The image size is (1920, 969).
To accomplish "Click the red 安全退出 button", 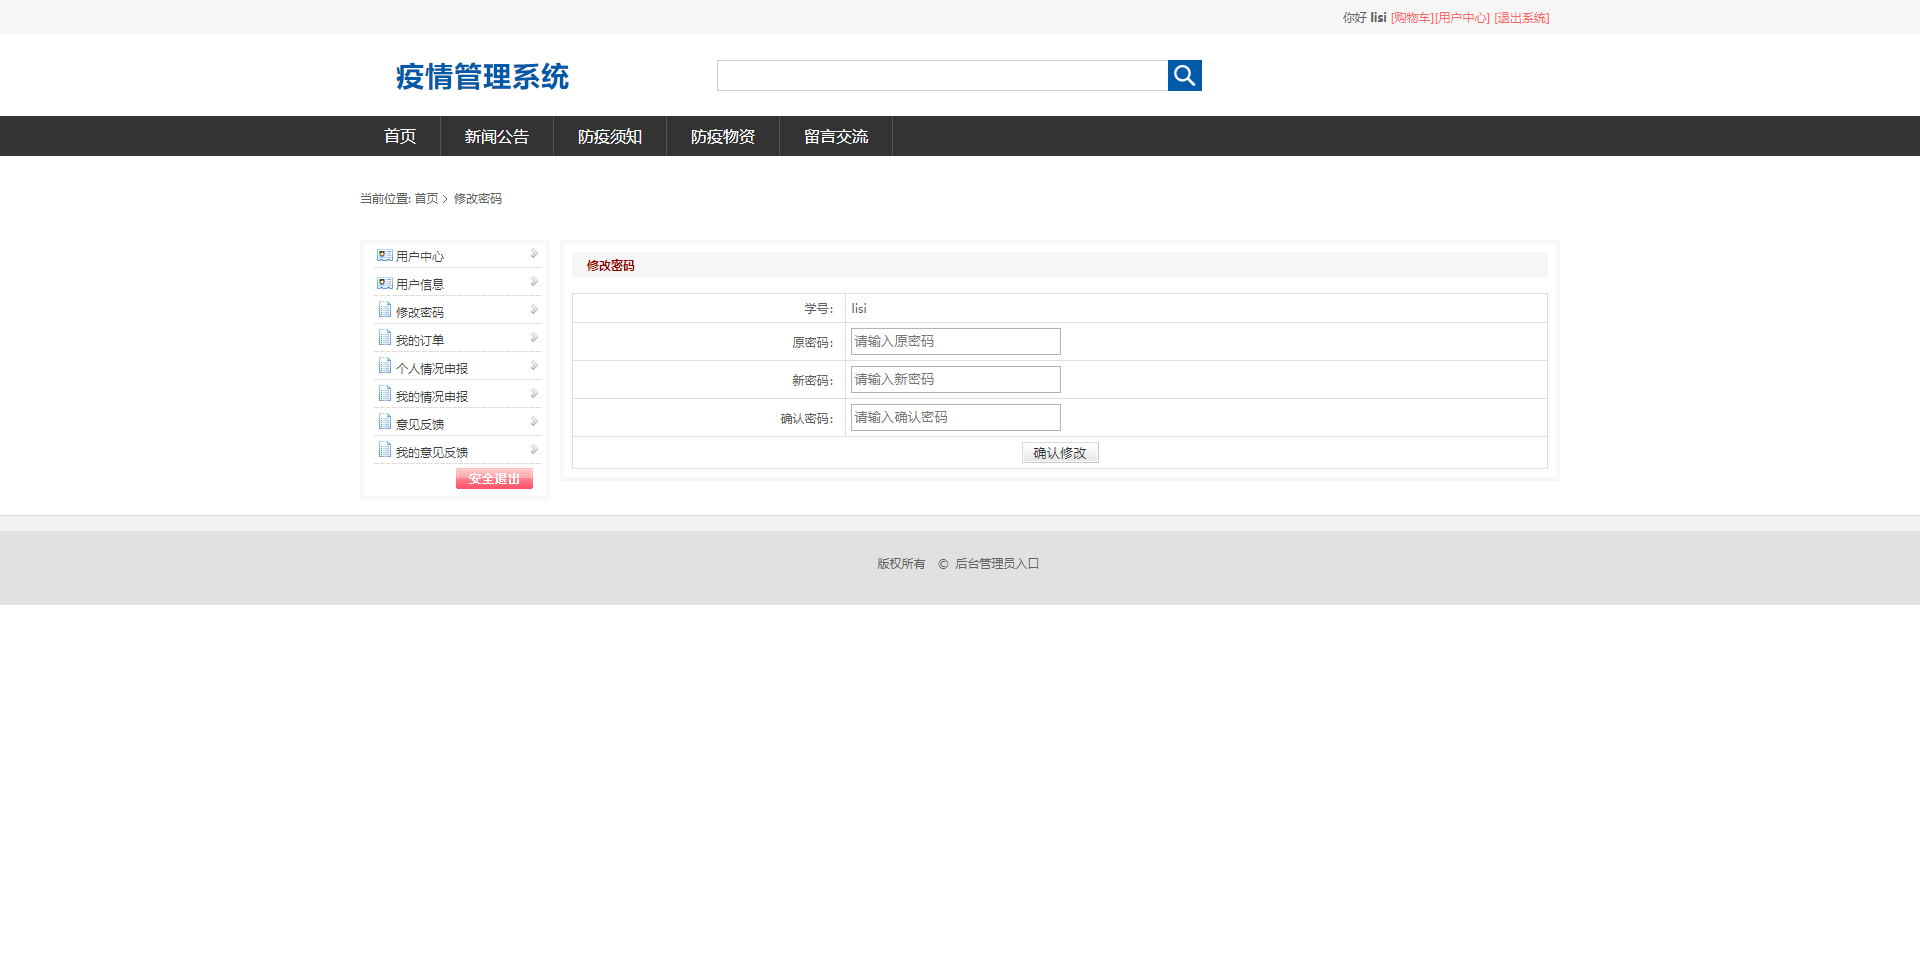I will [x=494, y=479].
